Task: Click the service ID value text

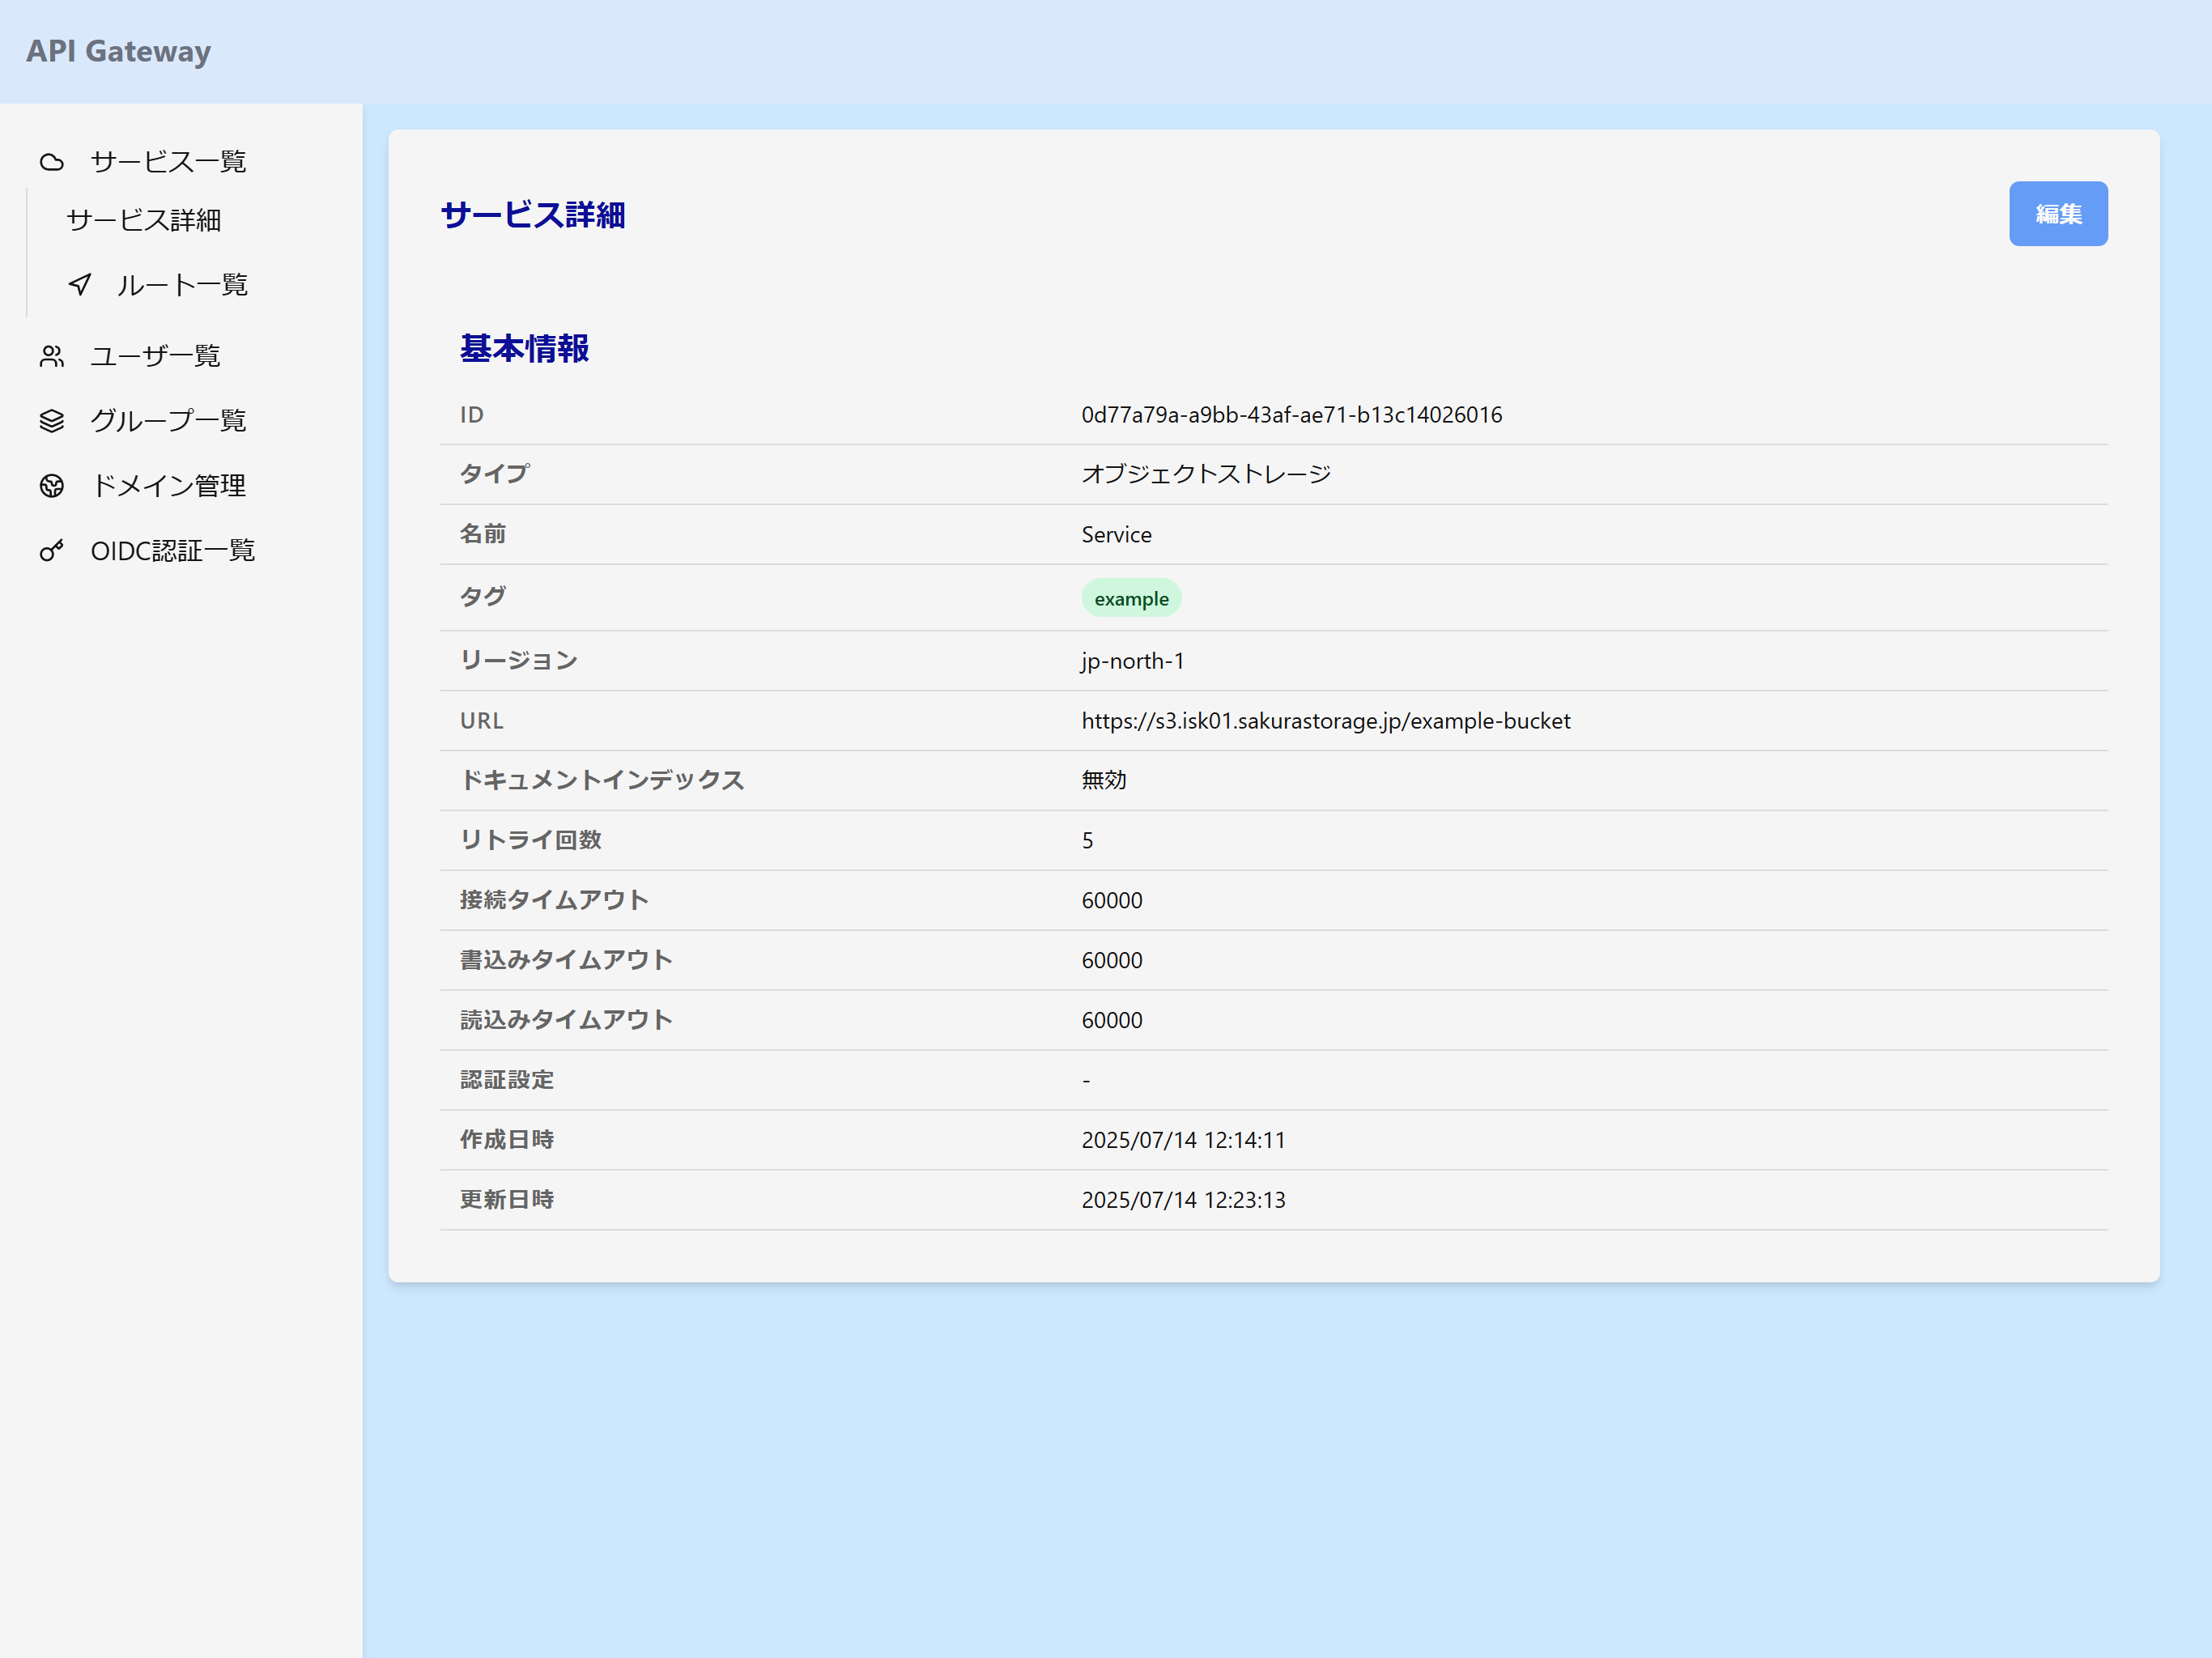Action: [x=1291, y=415]
